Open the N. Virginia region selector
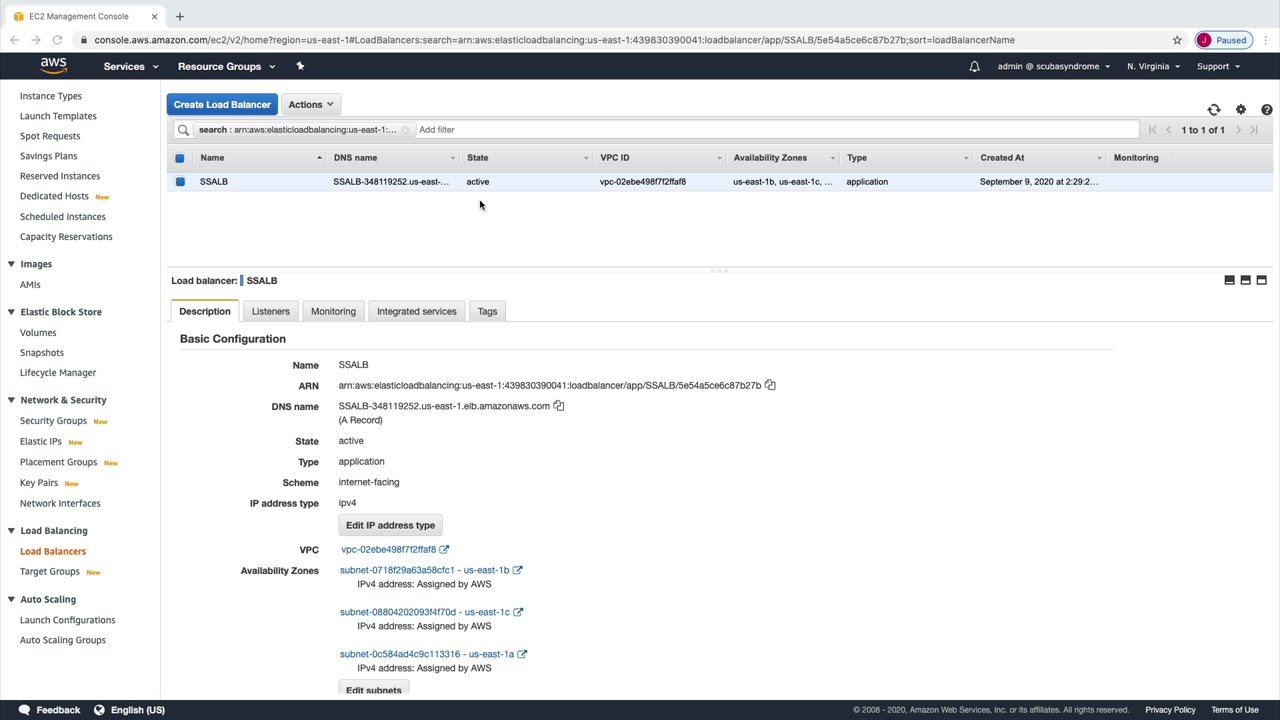This screenshot has width=1280, height=720. tap(1153, 67)
